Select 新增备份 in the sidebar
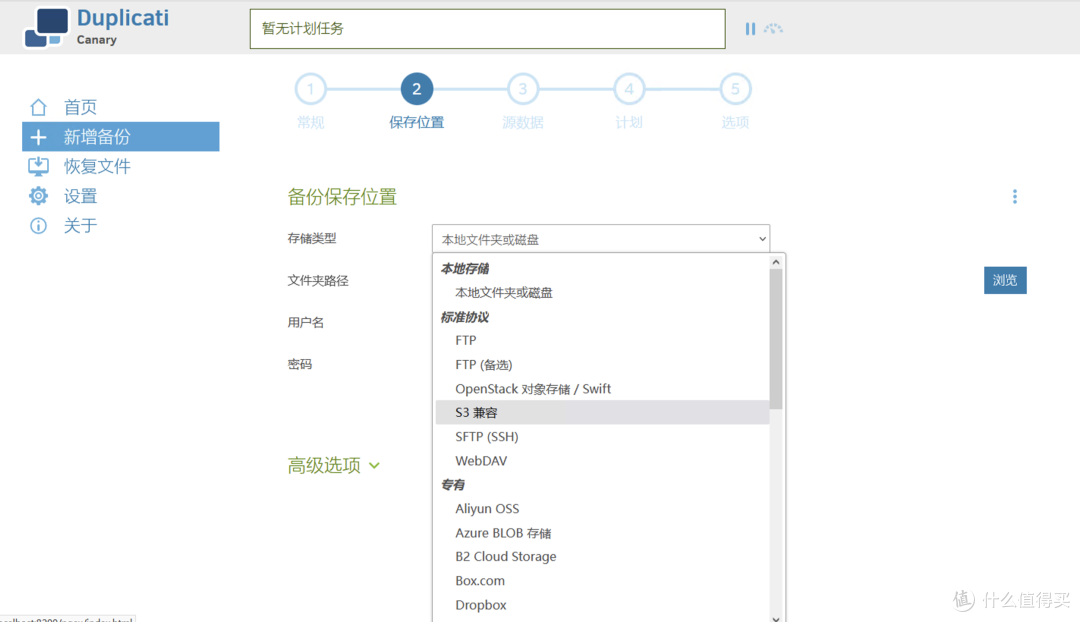This screenshot has width=1080, height=622. click(121, 137)
